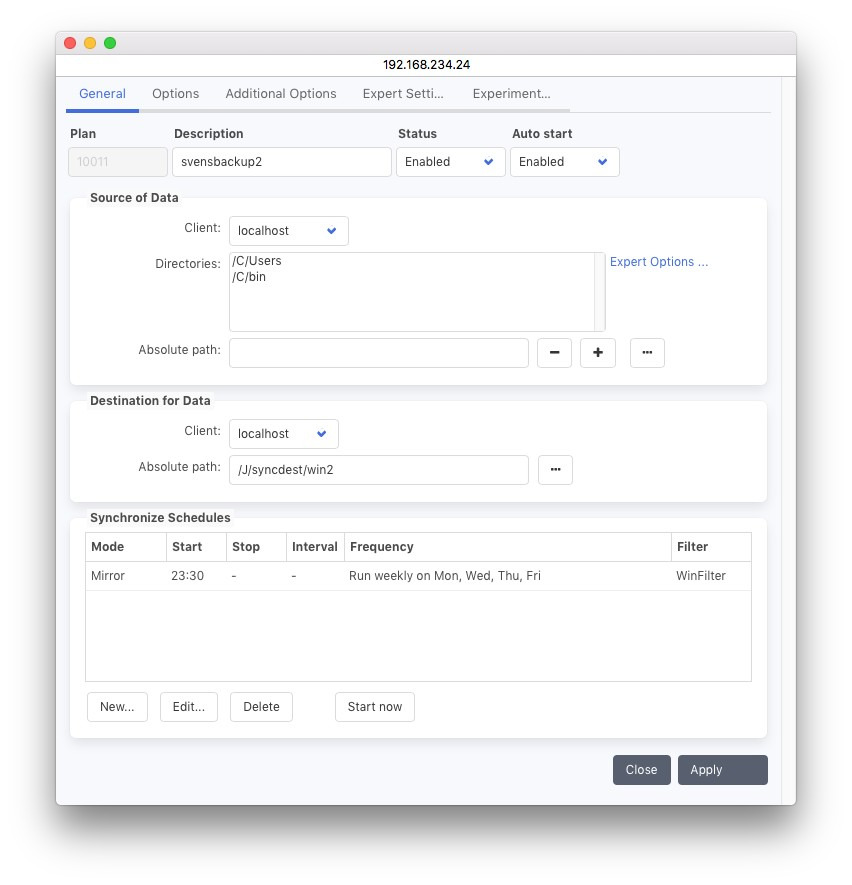Expand the source Client dropdown
Viewport: 852px width, 885px height.
[288, 231]
